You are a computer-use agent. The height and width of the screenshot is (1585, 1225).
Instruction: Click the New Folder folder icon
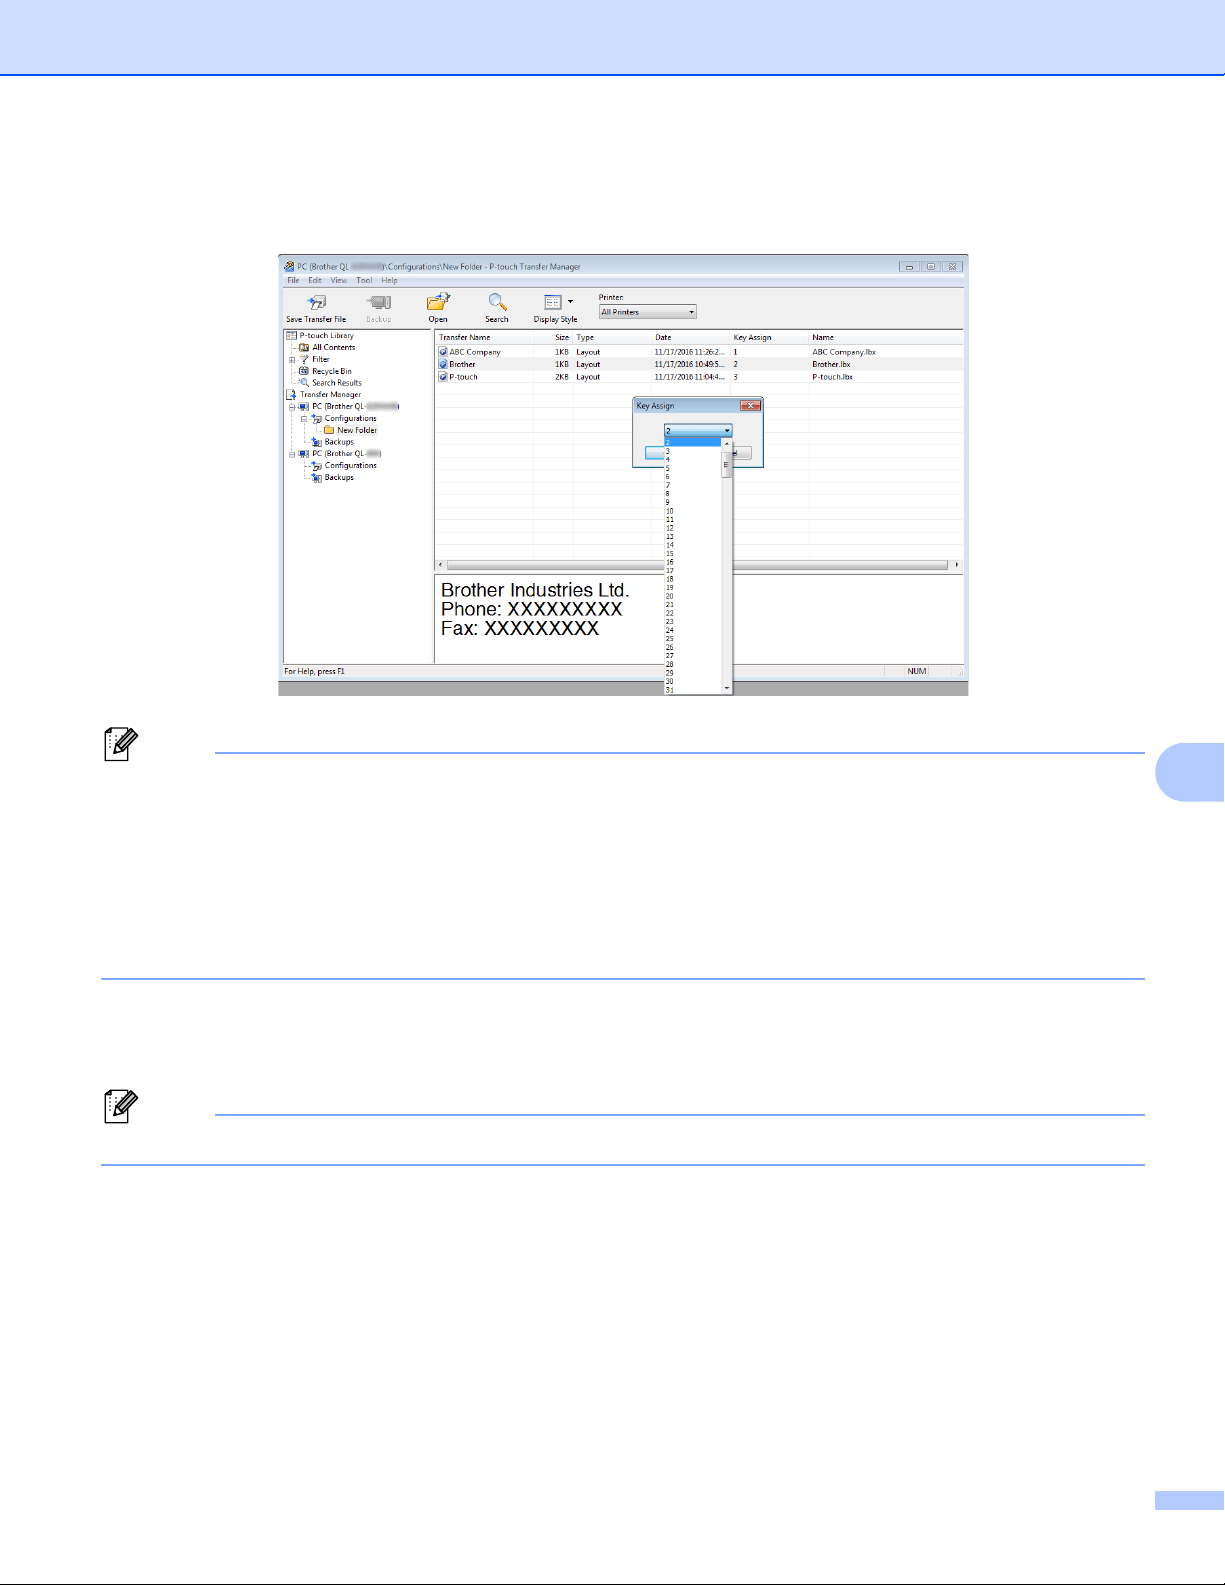coord(329,430)
